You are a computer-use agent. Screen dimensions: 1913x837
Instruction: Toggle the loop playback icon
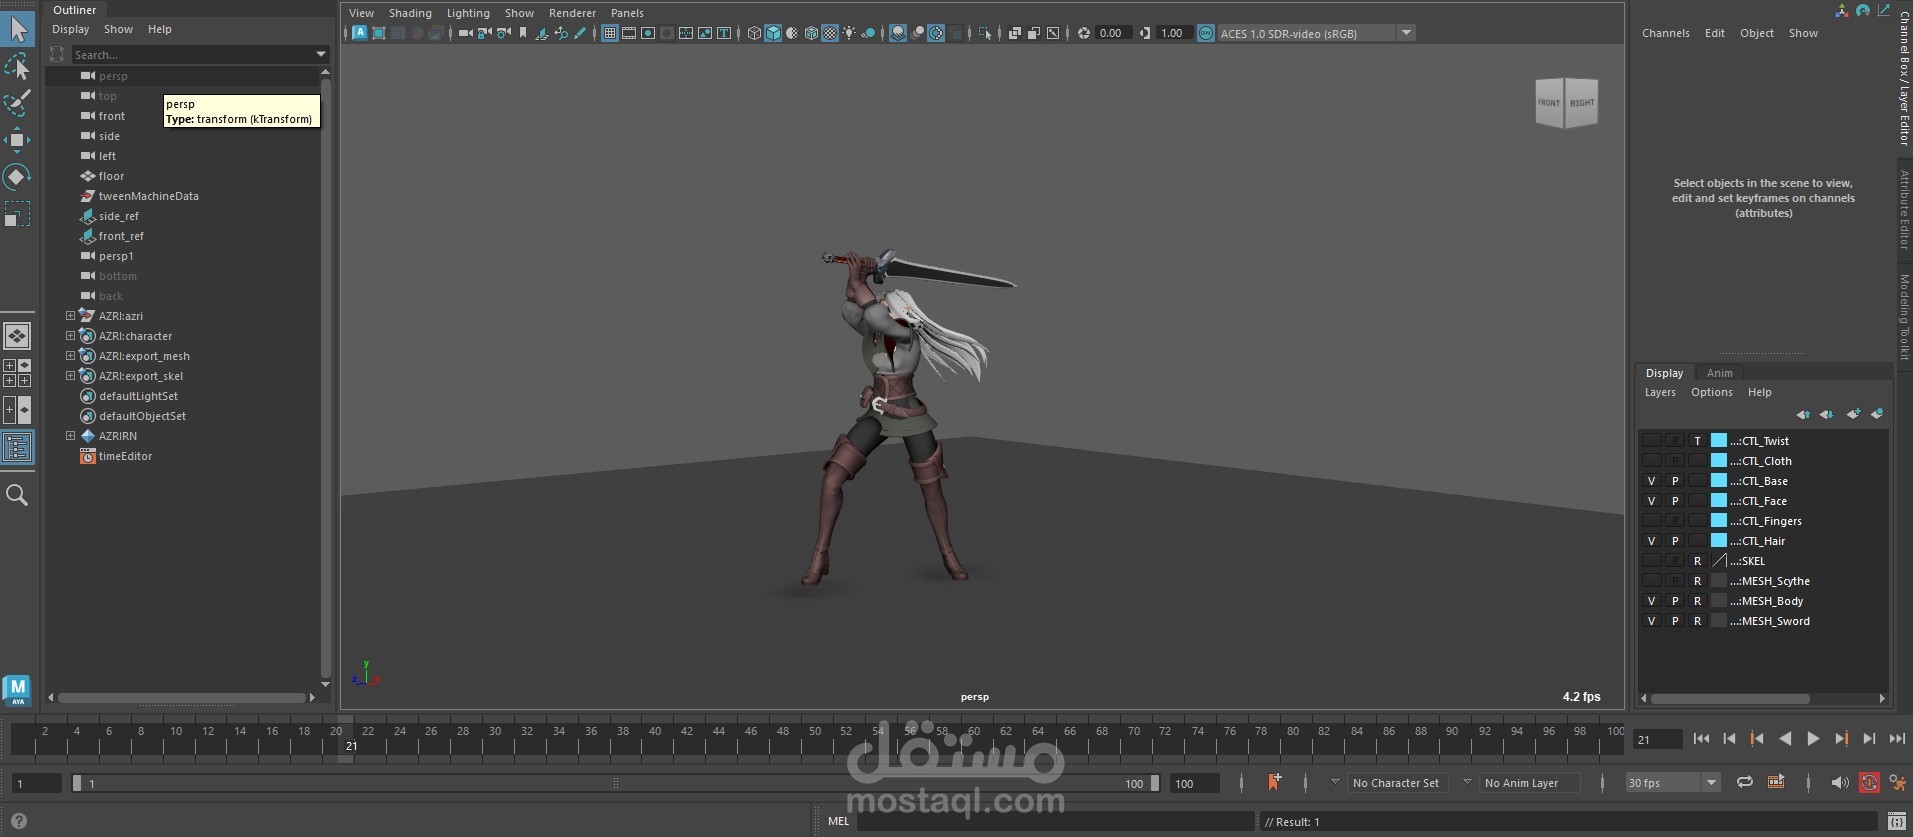coord(1745,782)
